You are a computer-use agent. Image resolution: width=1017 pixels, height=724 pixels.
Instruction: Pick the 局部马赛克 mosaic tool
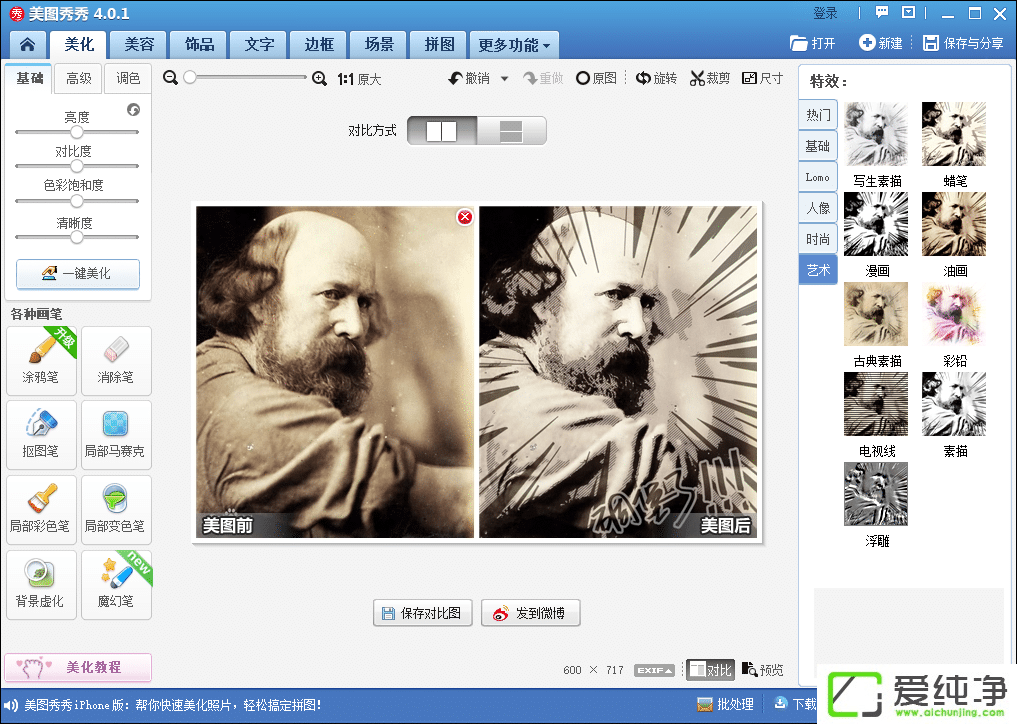click(x=116, y=434)
